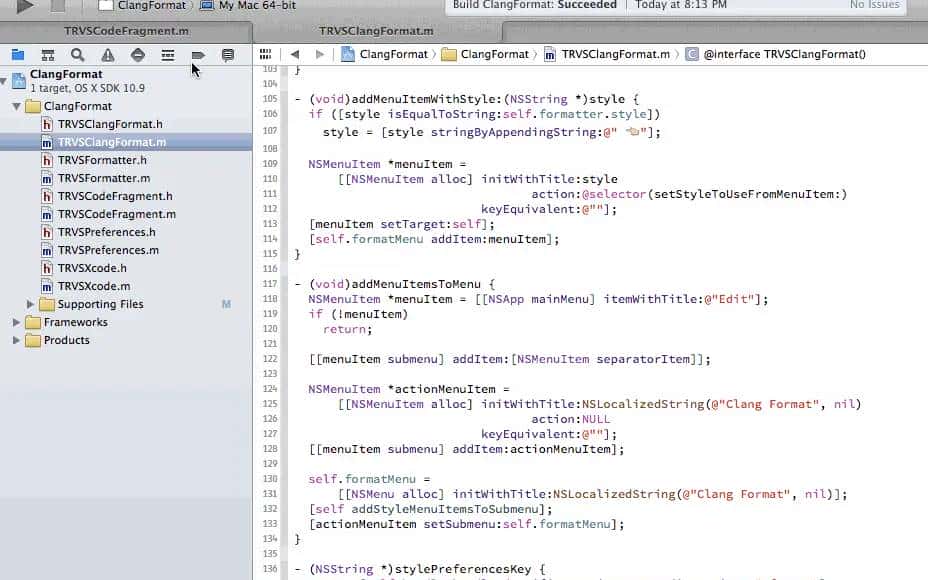Show the Issue navigator warning icon
Screen dimensions: 928x580
(x=107, y=55)
